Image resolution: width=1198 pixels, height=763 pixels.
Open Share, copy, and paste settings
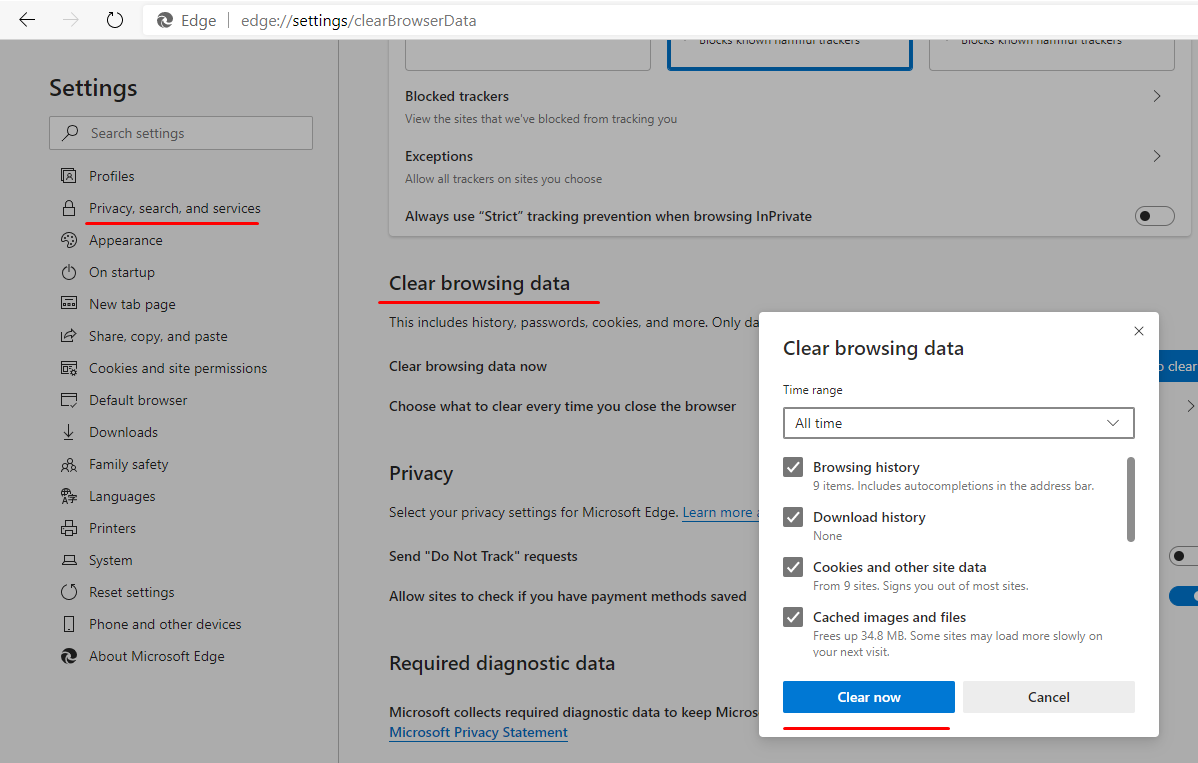(158, 336)
